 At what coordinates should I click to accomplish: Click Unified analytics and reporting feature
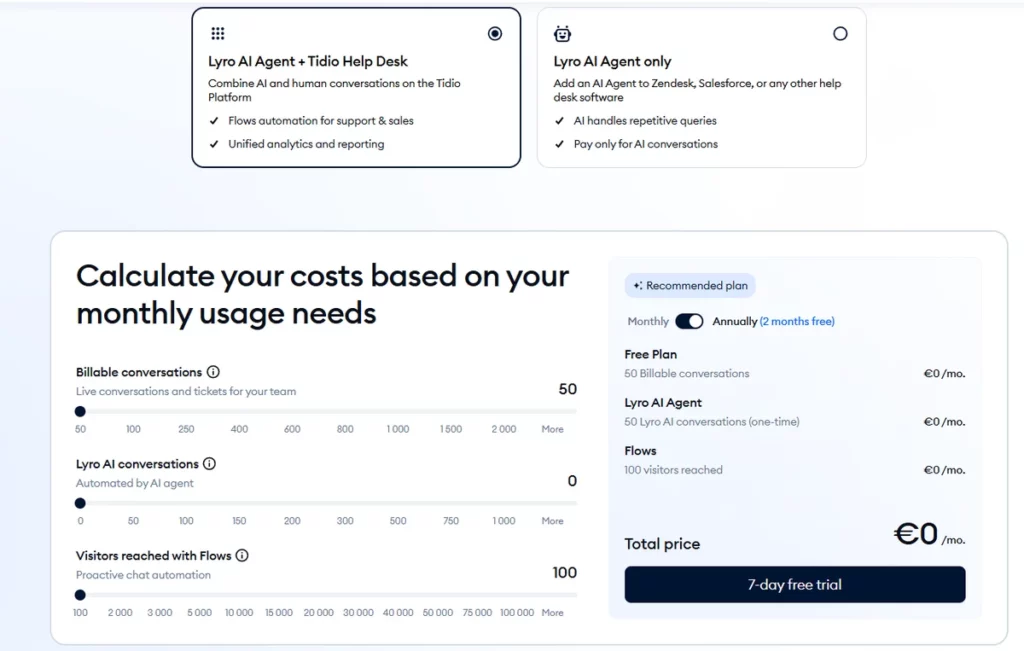tap(306, 144)
